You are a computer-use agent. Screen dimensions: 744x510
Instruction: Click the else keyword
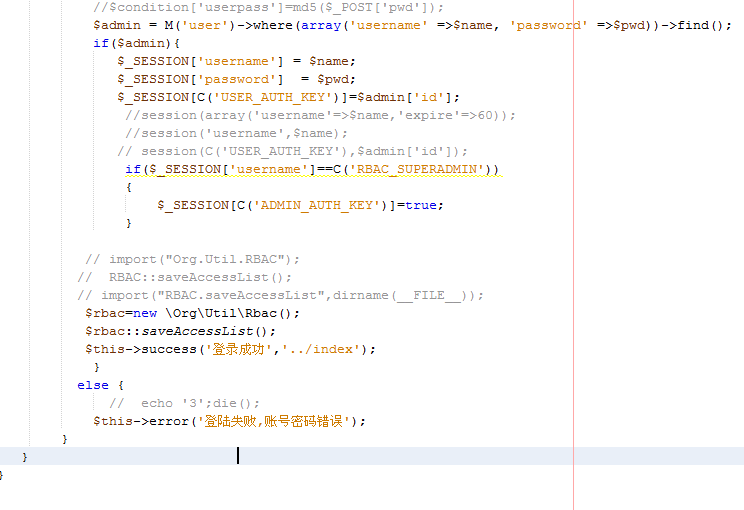[92, 385]
